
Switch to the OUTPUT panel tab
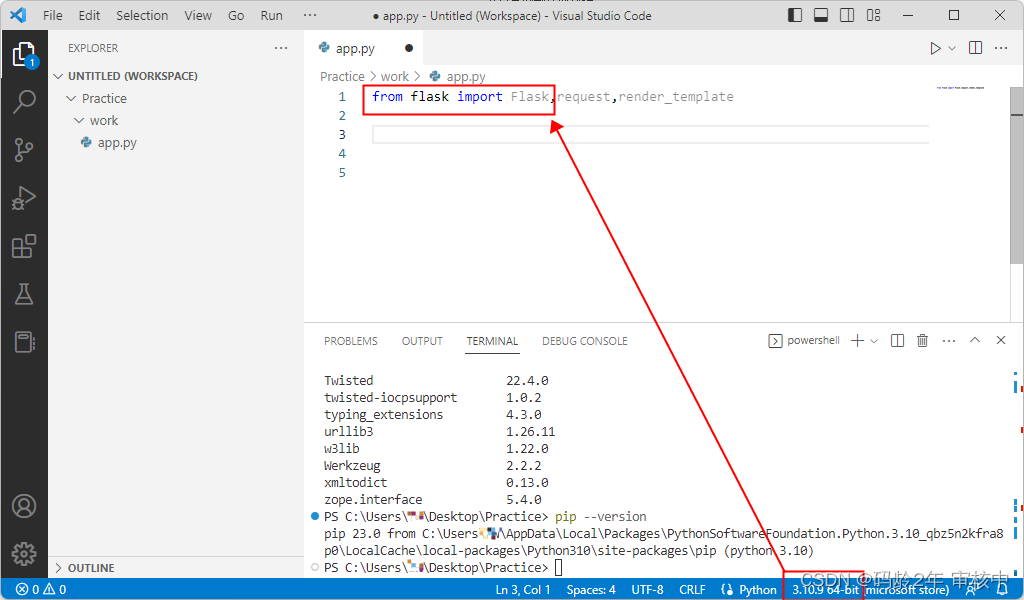(422, 341)
